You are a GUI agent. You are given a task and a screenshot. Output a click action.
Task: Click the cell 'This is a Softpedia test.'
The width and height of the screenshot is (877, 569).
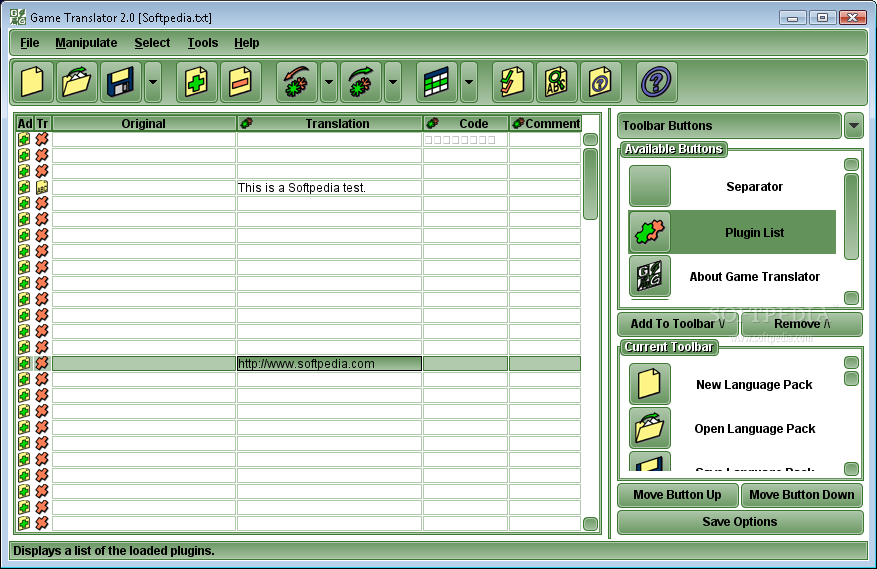329,187
